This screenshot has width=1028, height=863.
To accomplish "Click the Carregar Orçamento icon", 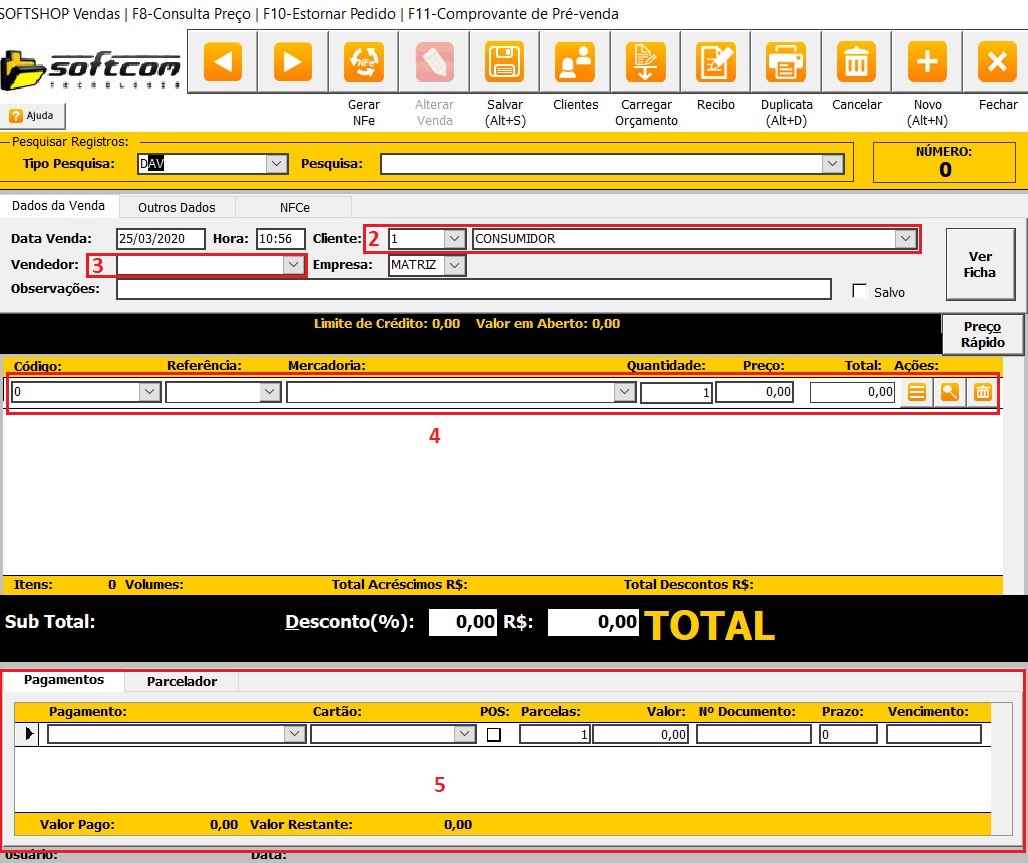I will tap(646, 63).
